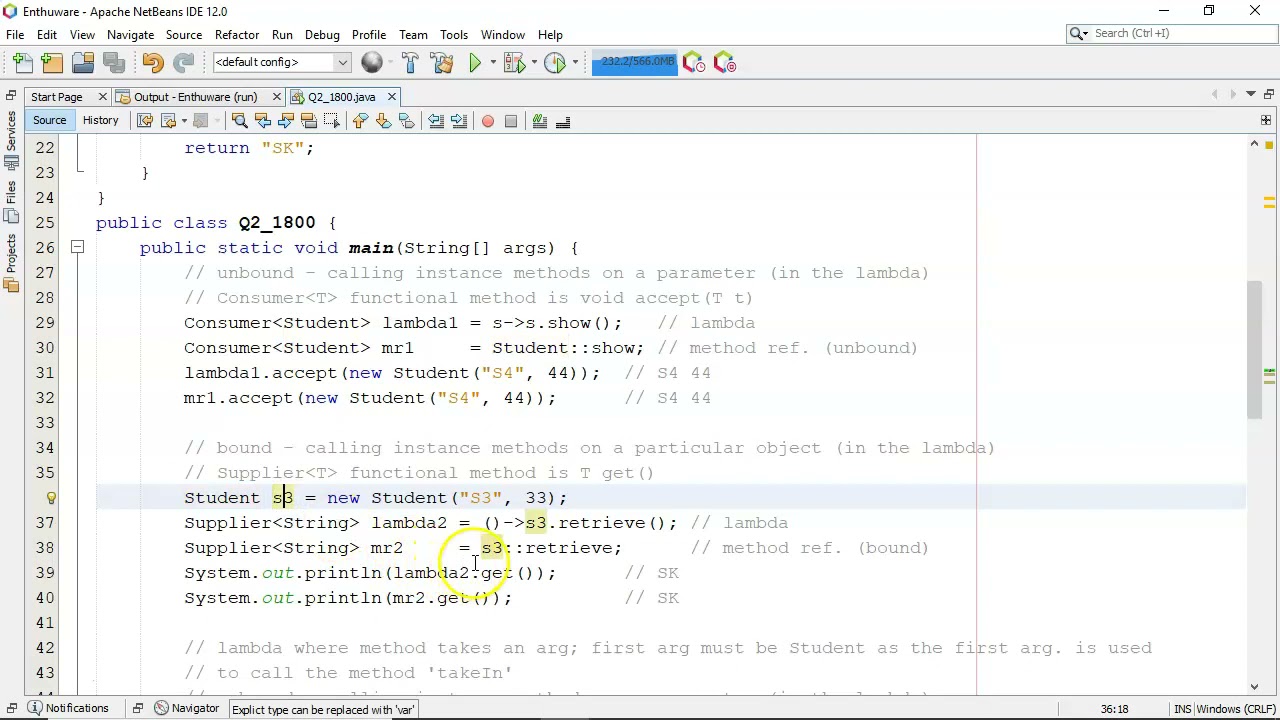Click the Find Selection magnifier icon
The height and width of the screenshot is (720, 1280).
240,121
